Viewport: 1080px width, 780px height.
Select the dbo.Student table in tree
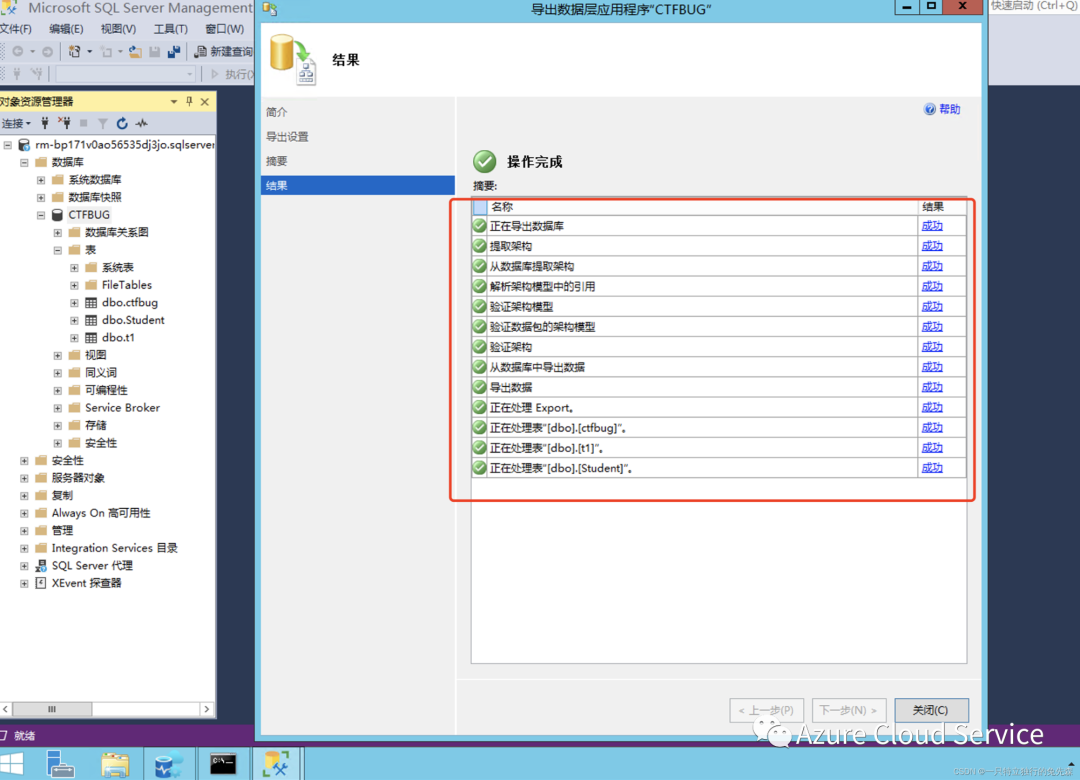pyautogui.click(x=133, y=320)
